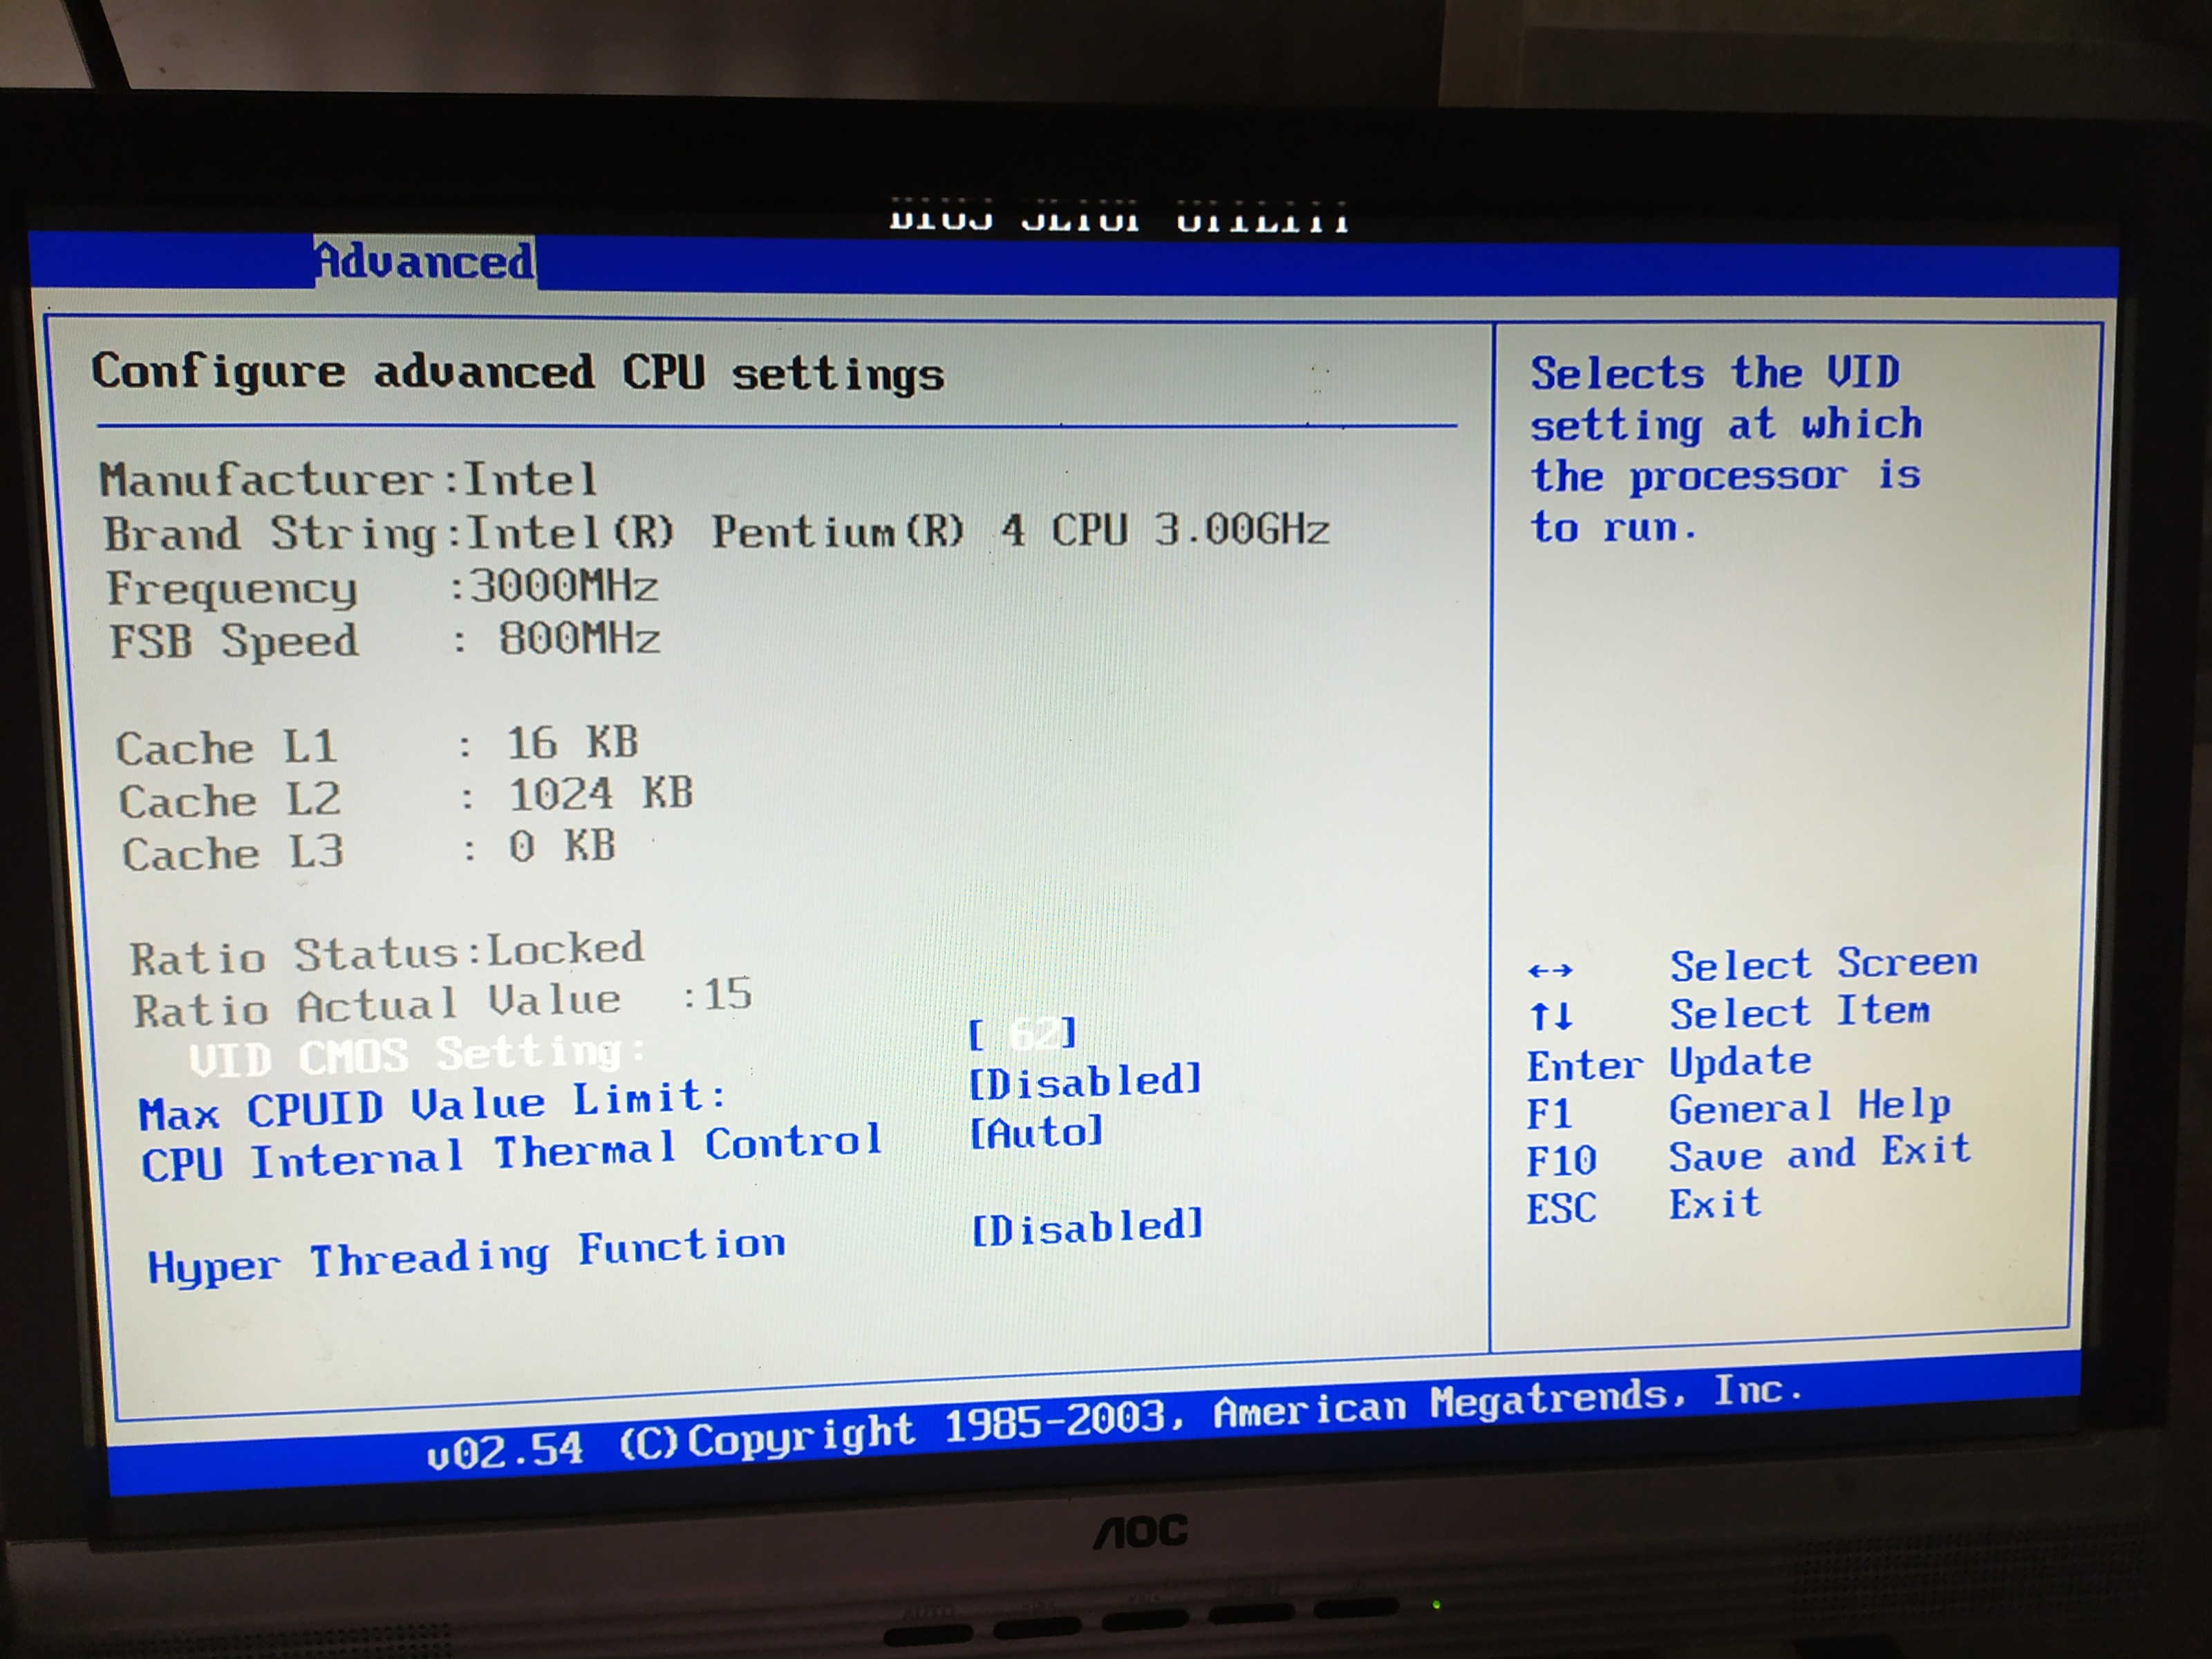The width and height of the screenshot is (2212, 1659).
Task: Select Max CPUID Value Limit option
Action: pos(433,1106)
